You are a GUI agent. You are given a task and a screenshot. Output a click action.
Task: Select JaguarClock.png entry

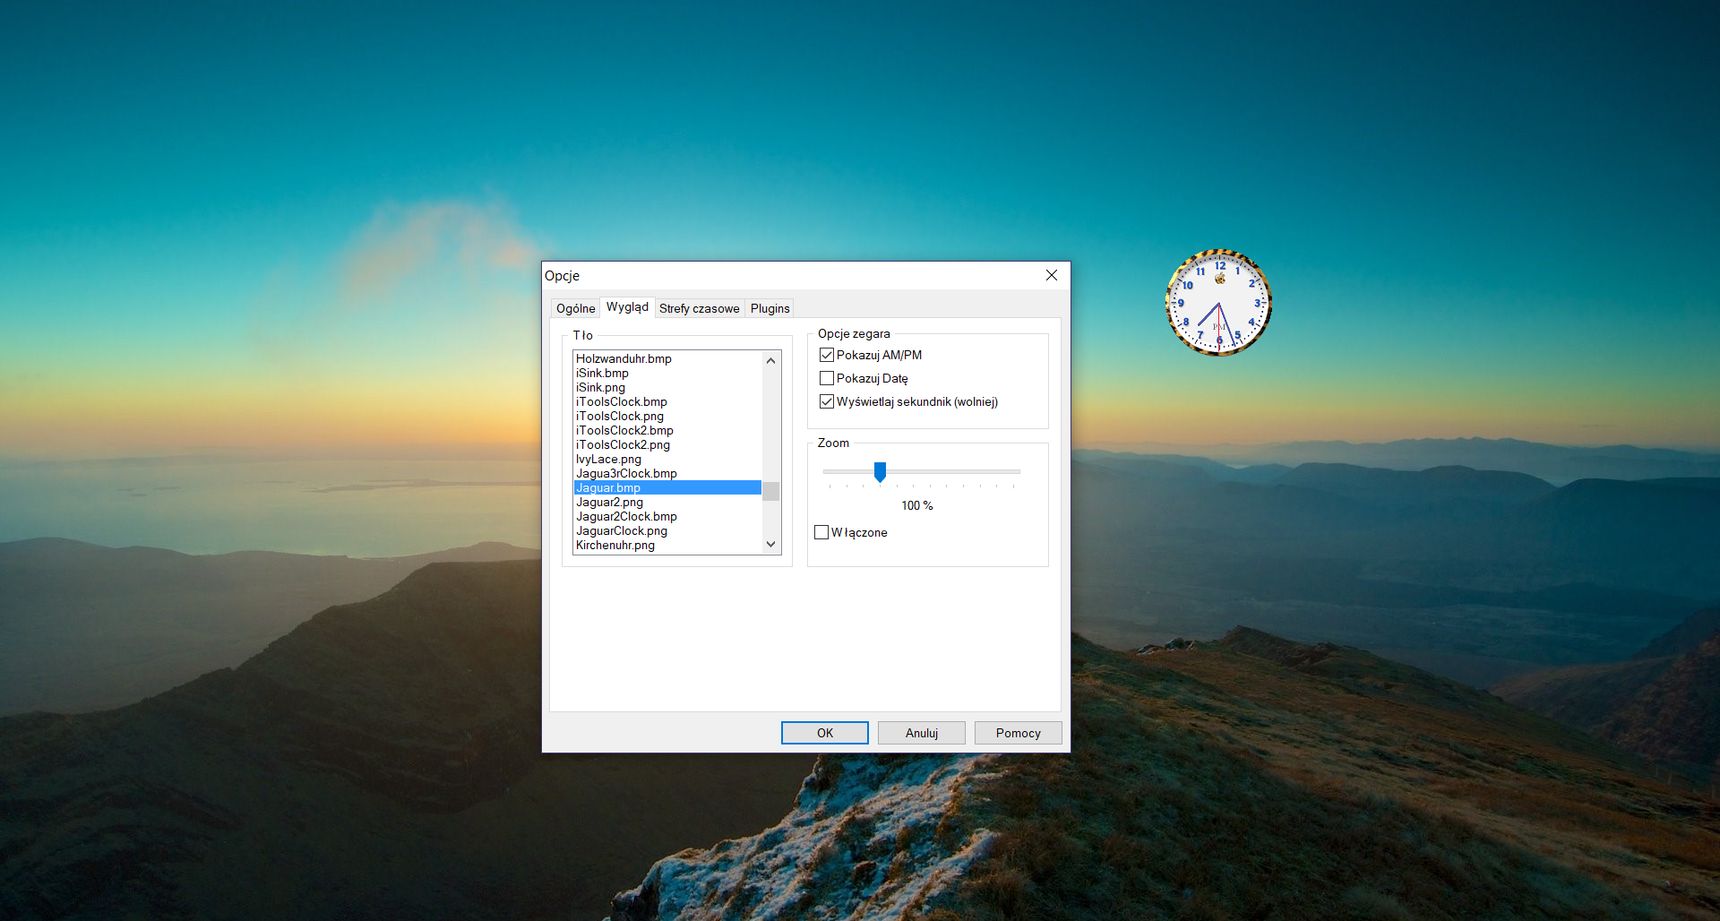(667, 531)
